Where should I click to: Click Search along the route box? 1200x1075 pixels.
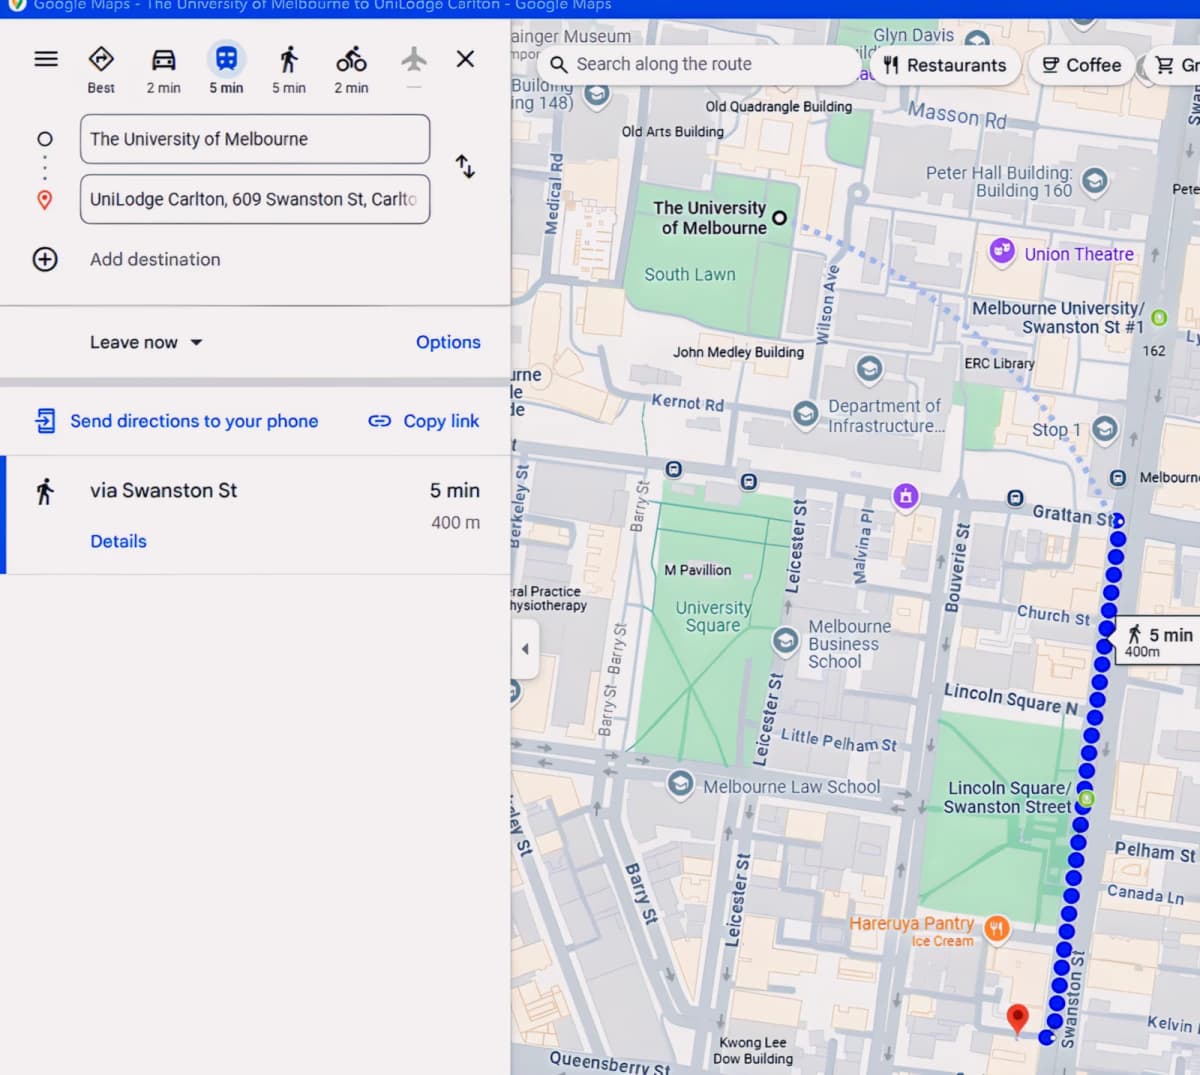pos(700,64)
